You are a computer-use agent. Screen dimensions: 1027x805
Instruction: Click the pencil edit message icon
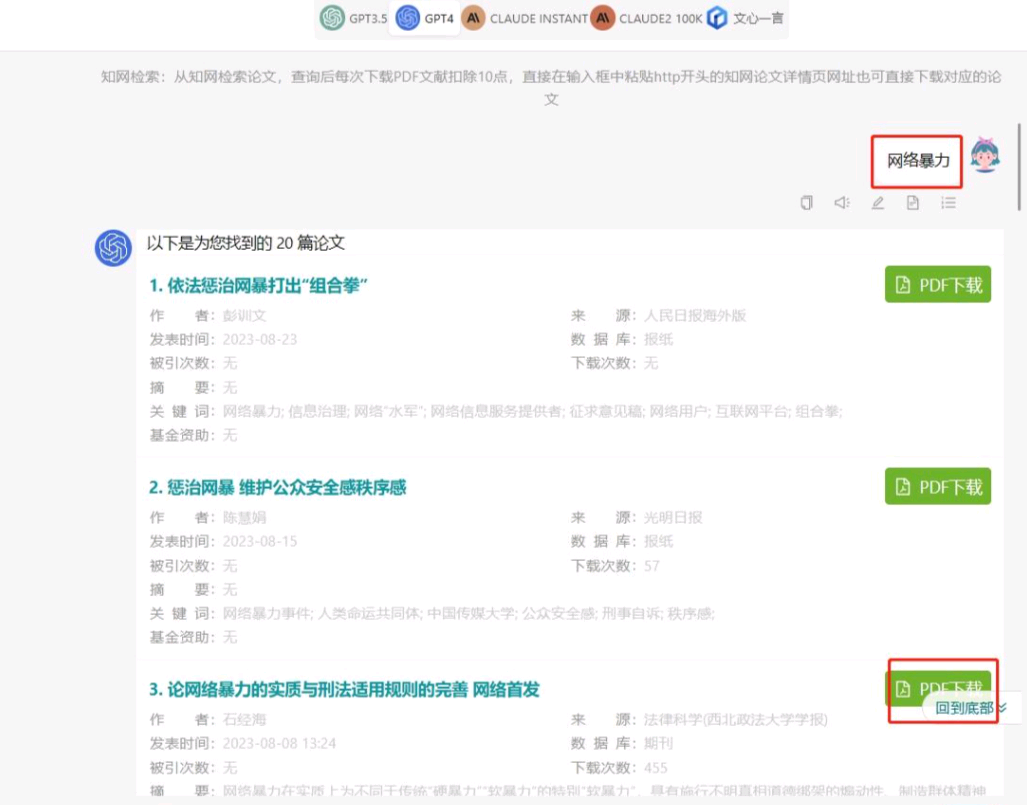coord(878,202)
